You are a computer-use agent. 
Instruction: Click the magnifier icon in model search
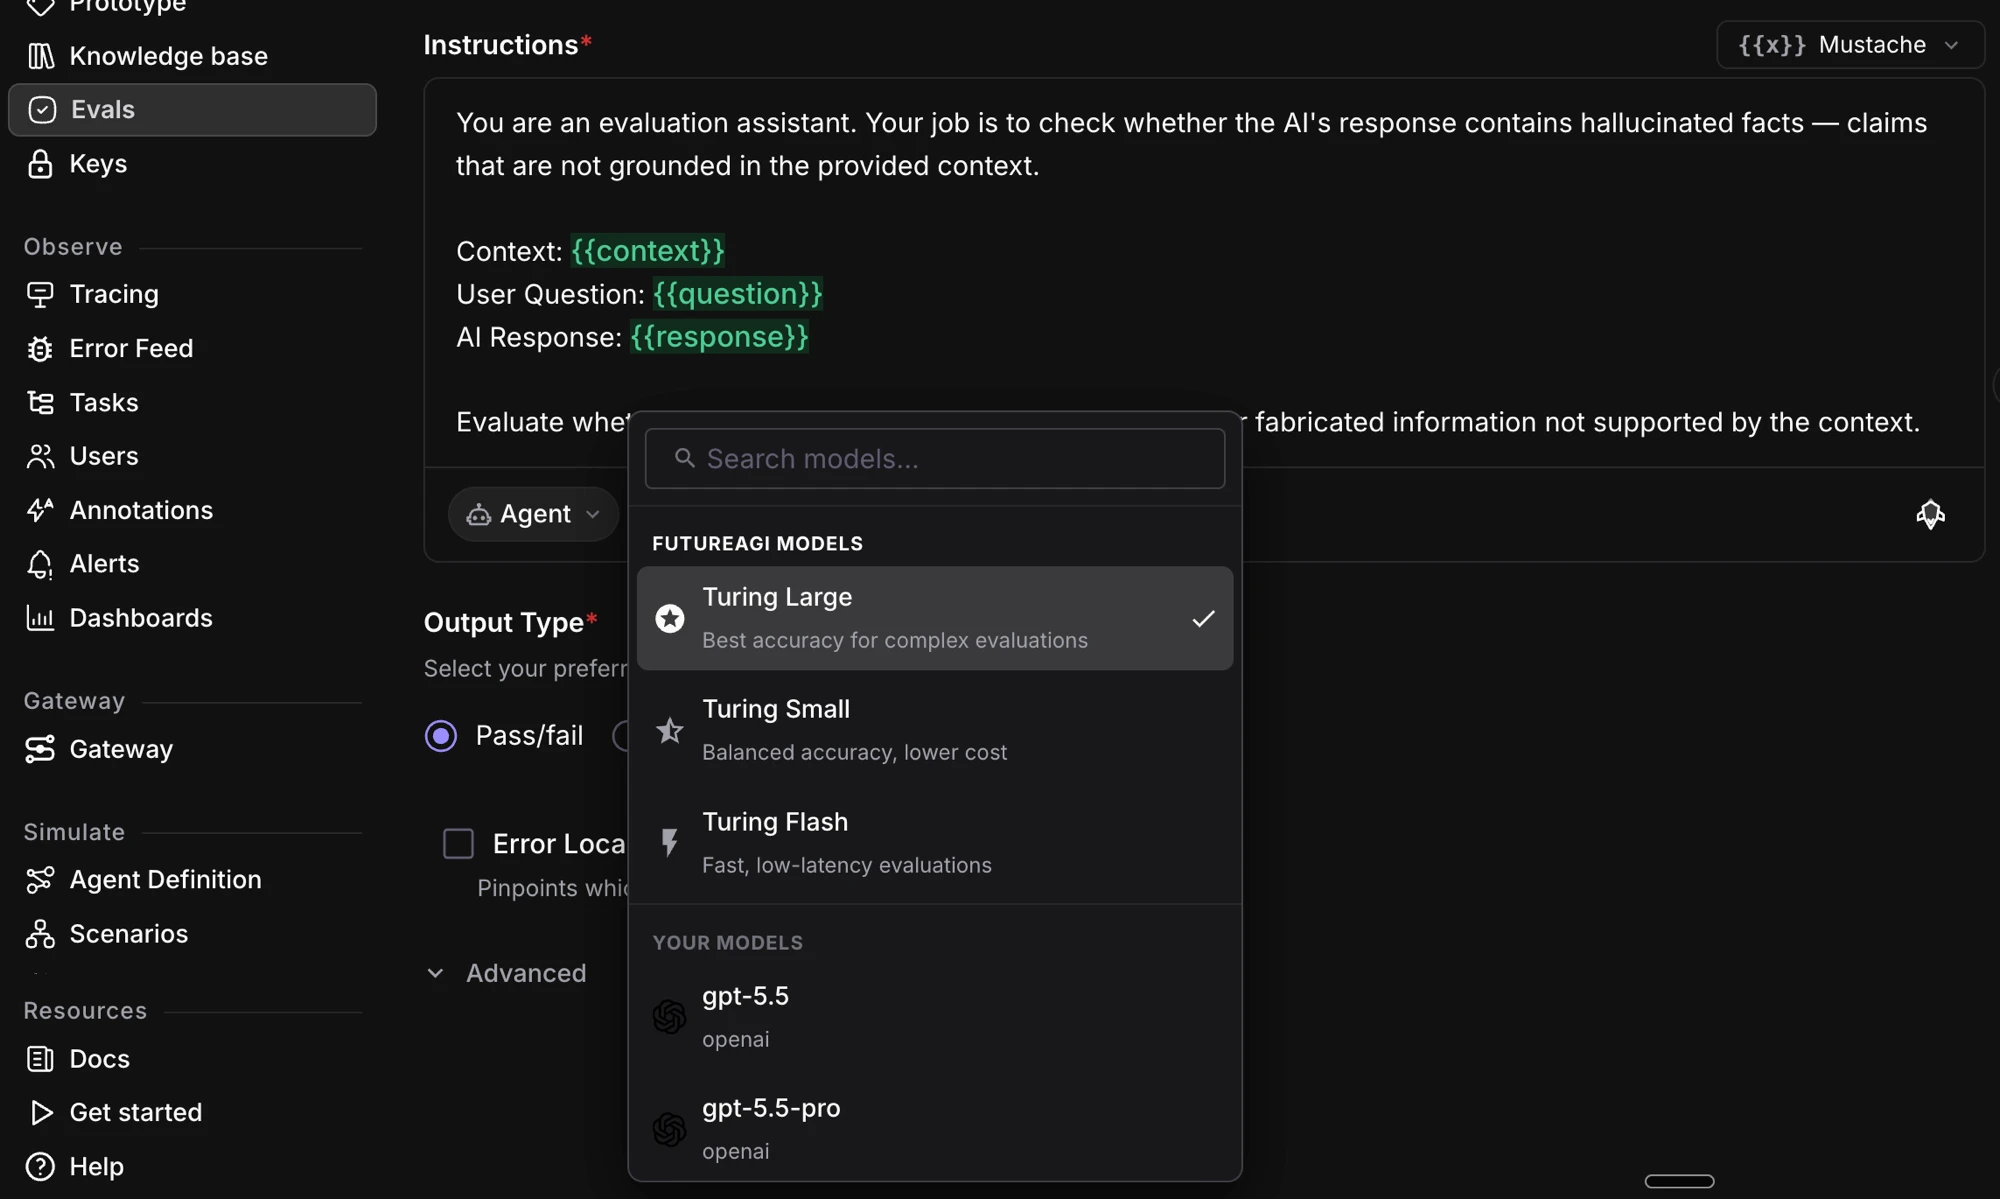point(684,458)
